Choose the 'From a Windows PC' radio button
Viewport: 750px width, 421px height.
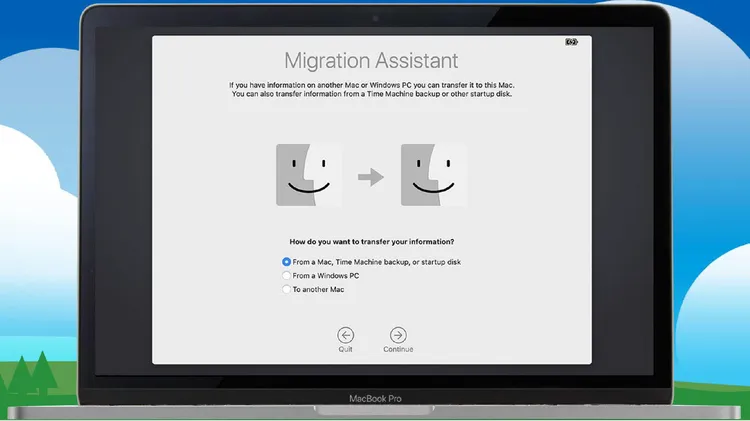[286, 276]
